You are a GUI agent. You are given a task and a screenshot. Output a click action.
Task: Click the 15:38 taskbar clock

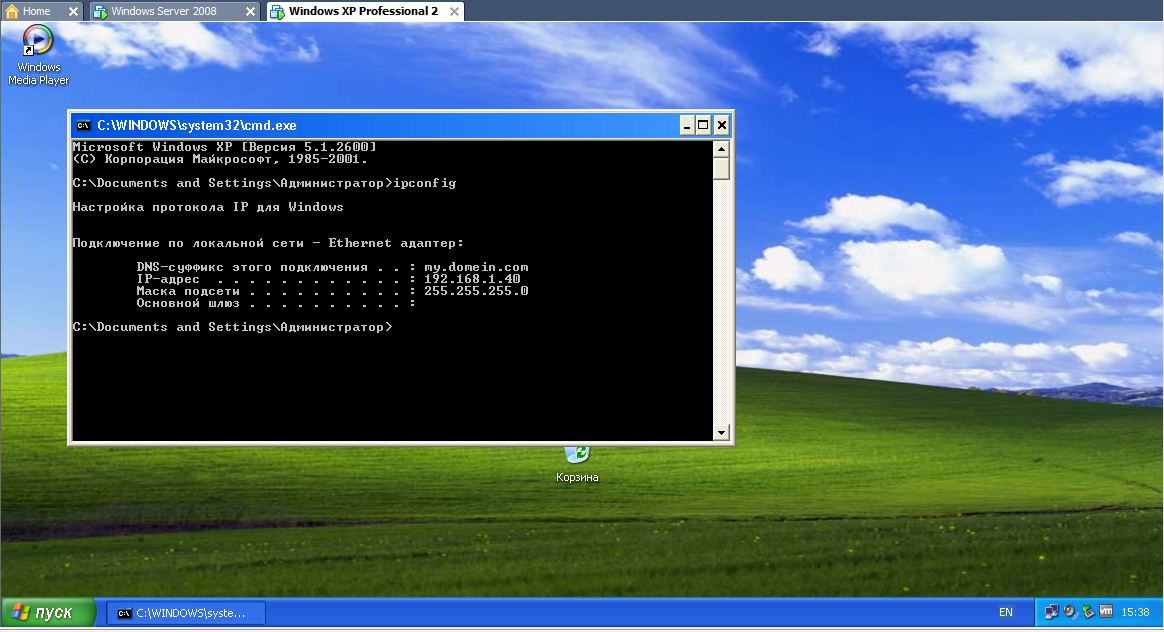[1135, 612]
